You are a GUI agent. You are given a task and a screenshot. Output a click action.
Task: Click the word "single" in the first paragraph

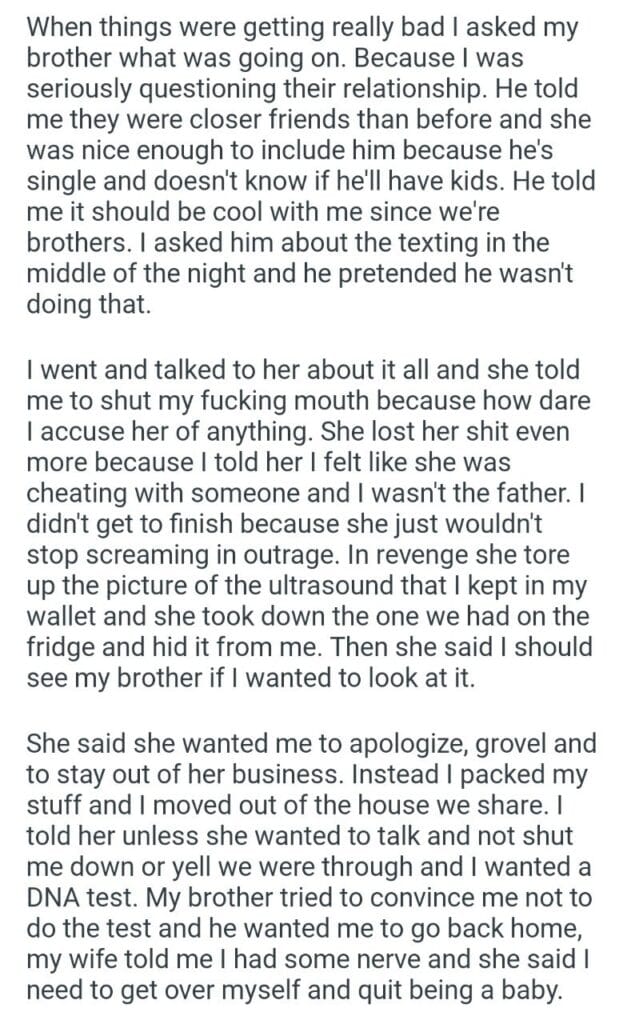pyautogui.click(x=57, y=178)
